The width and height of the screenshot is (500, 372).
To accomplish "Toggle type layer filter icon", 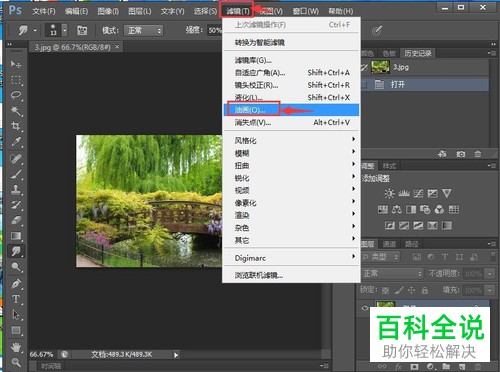I will coord(445,257).
